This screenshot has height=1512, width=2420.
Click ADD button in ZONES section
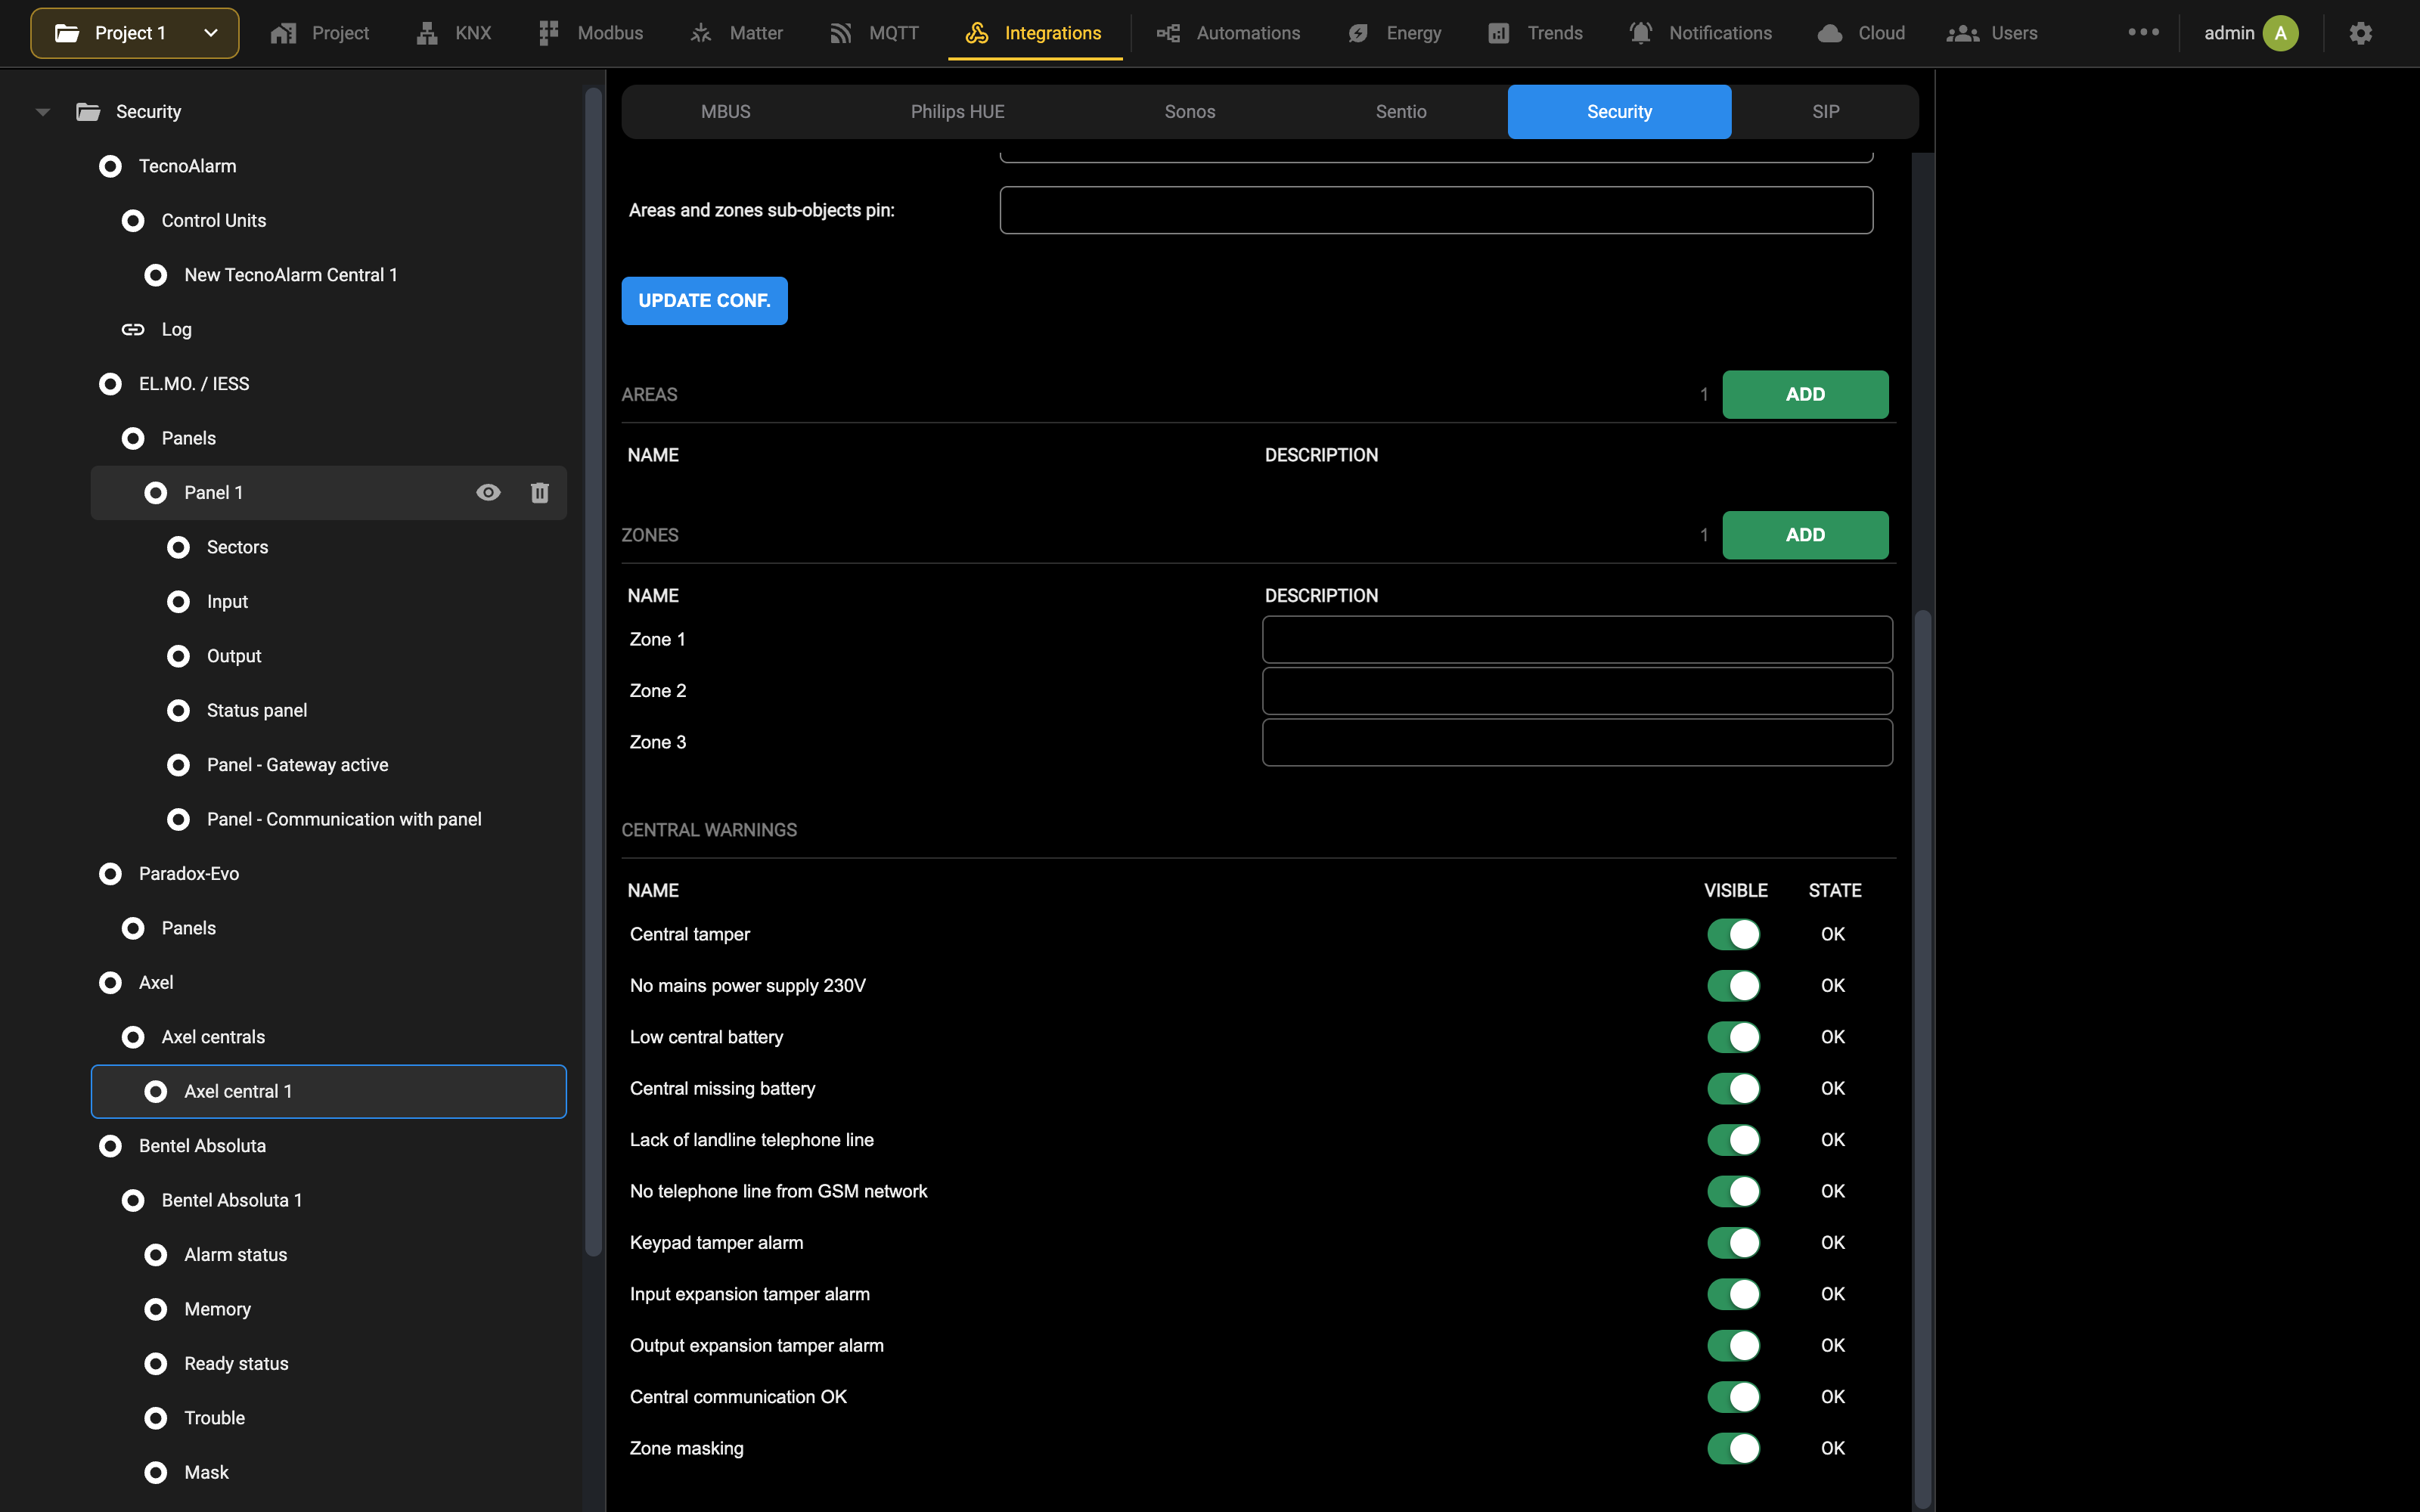pyautogui.click(x=1806, y=535)
